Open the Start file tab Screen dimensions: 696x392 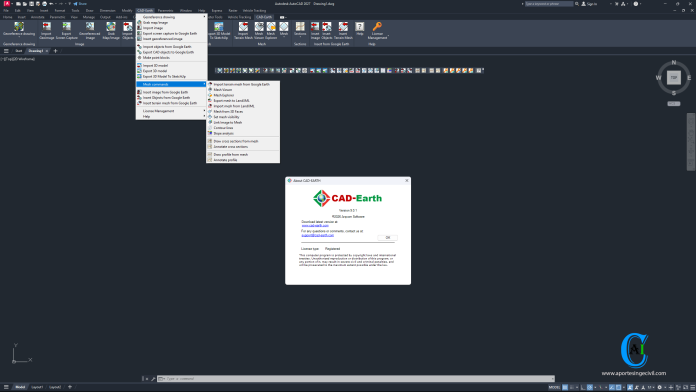(x=19, y=51)
